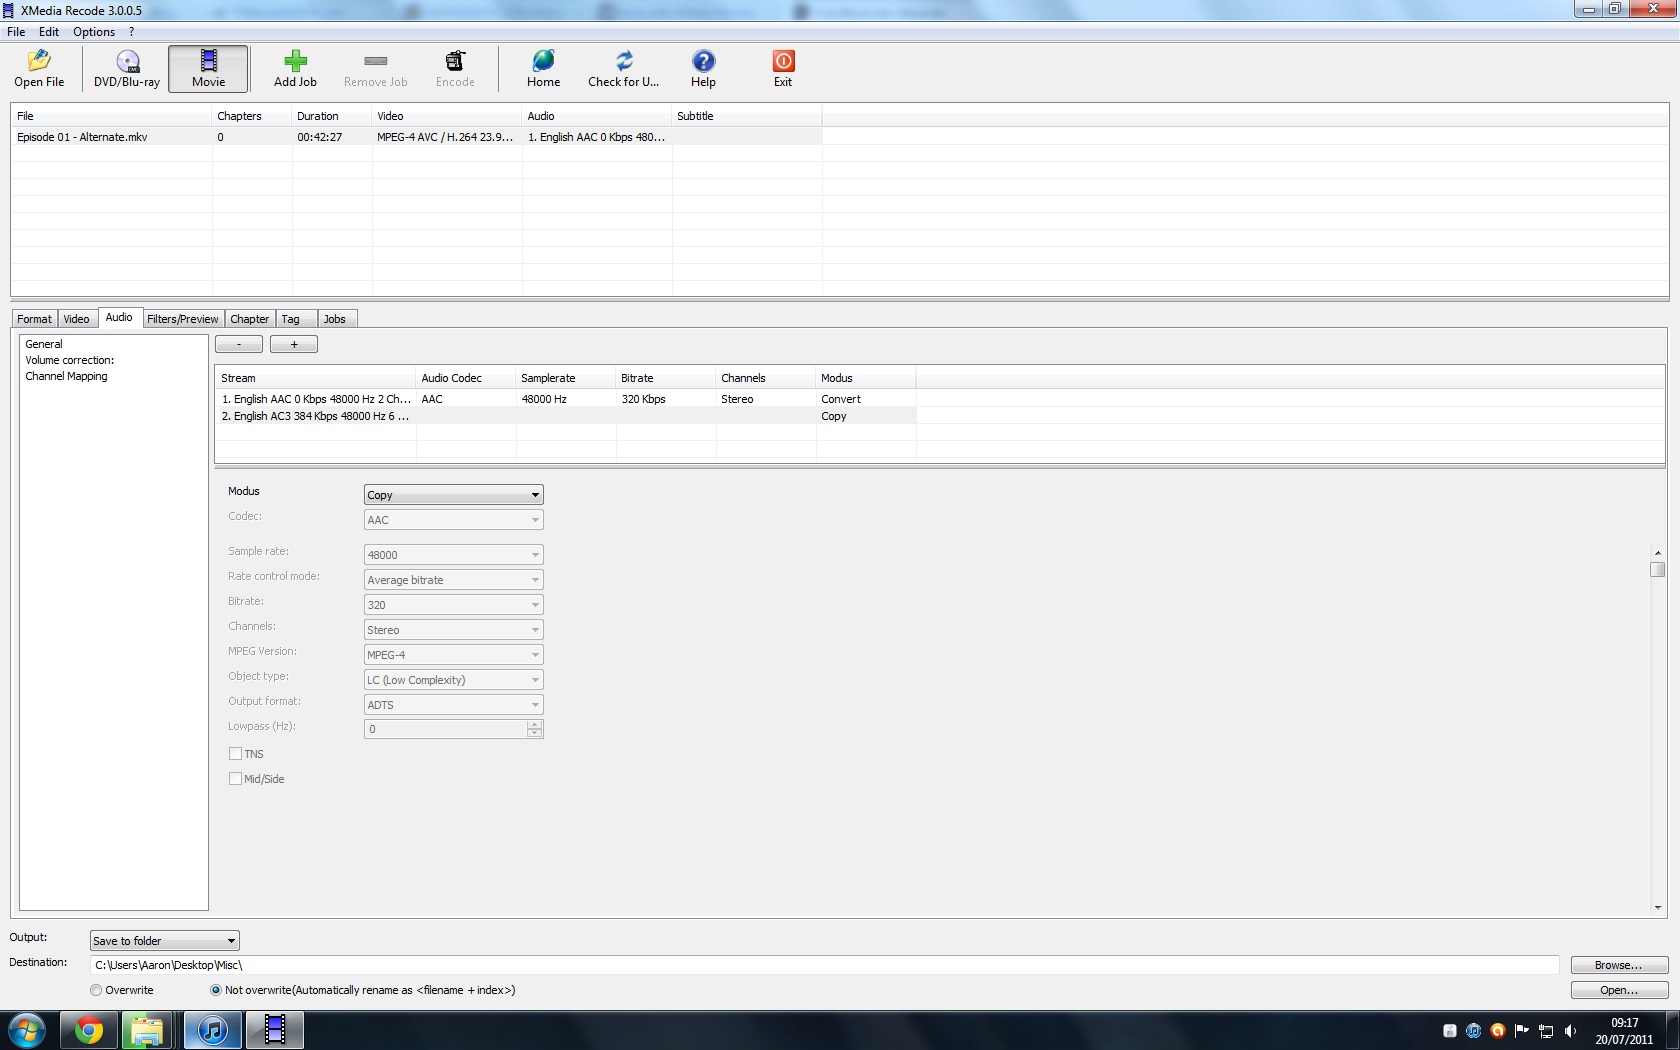Viewport: 1680px width, 1050px height.
Task: Click the Add Job plus icon
Action: (295, 61)
